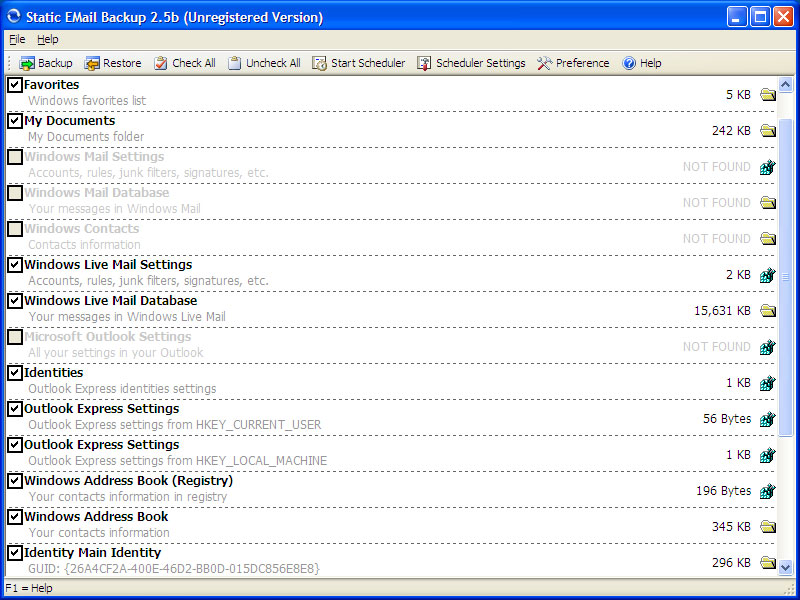Click 'Windows favorites list' description
The image size is (800, 600).
(87, 101)
